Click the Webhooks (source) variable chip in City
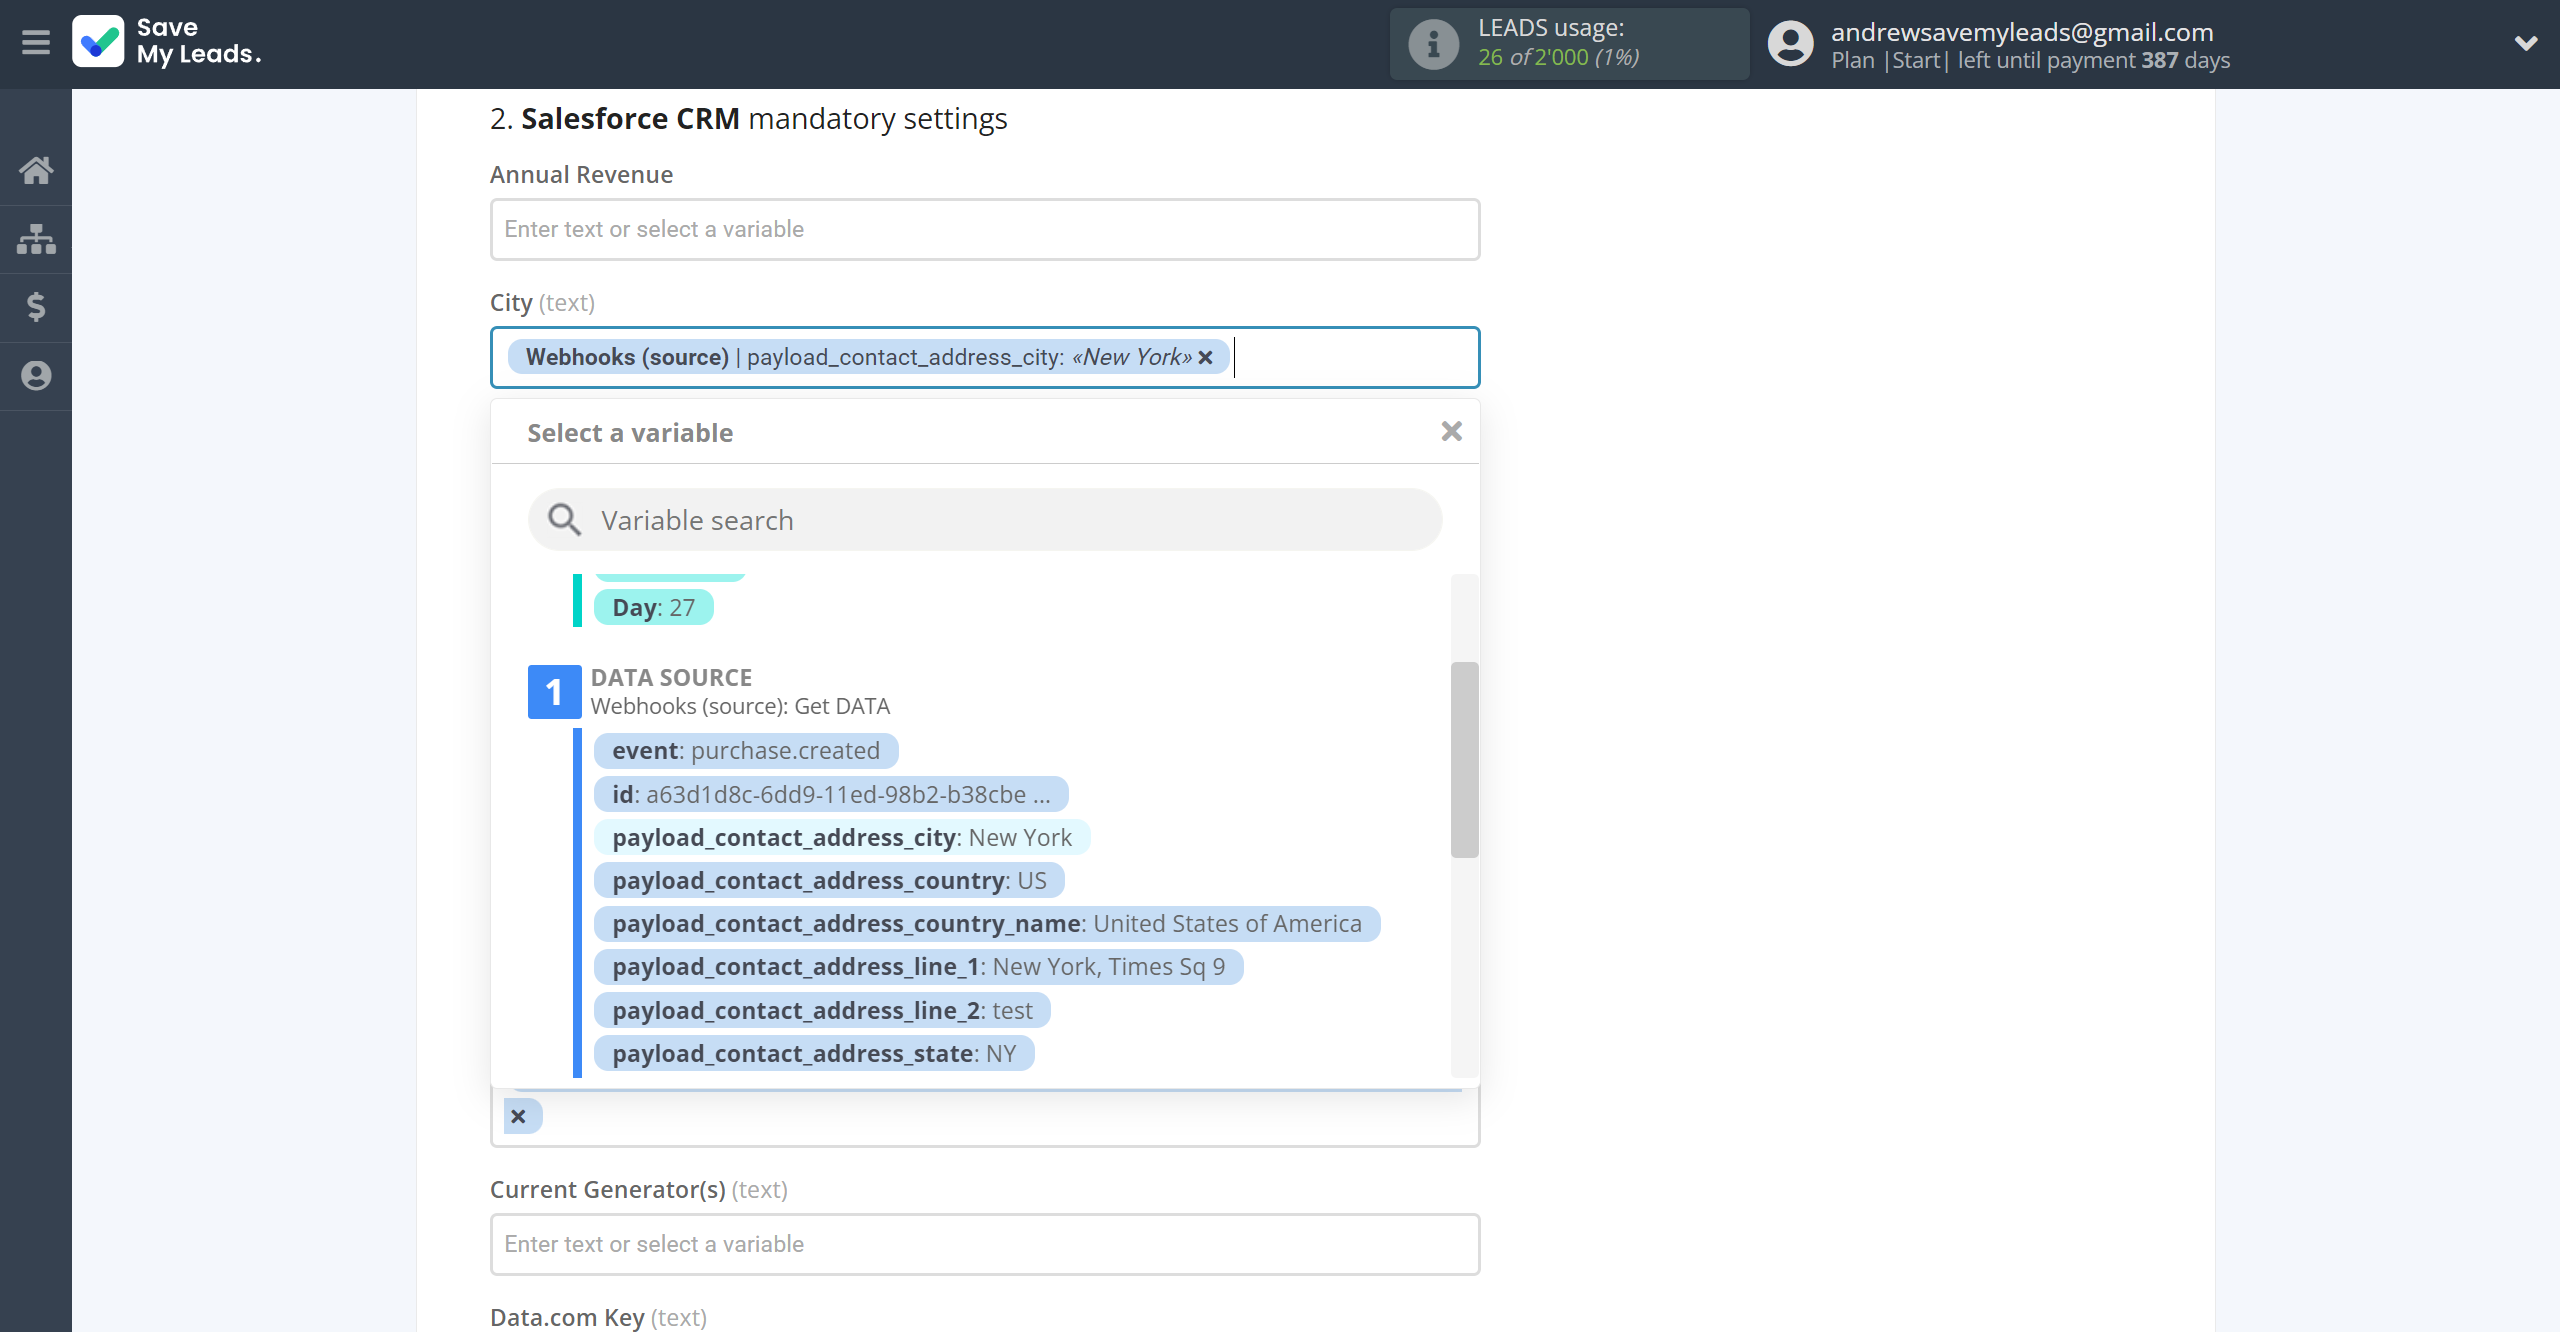The height and width of the screenshot is (1332, 2560). pos(868,357)
